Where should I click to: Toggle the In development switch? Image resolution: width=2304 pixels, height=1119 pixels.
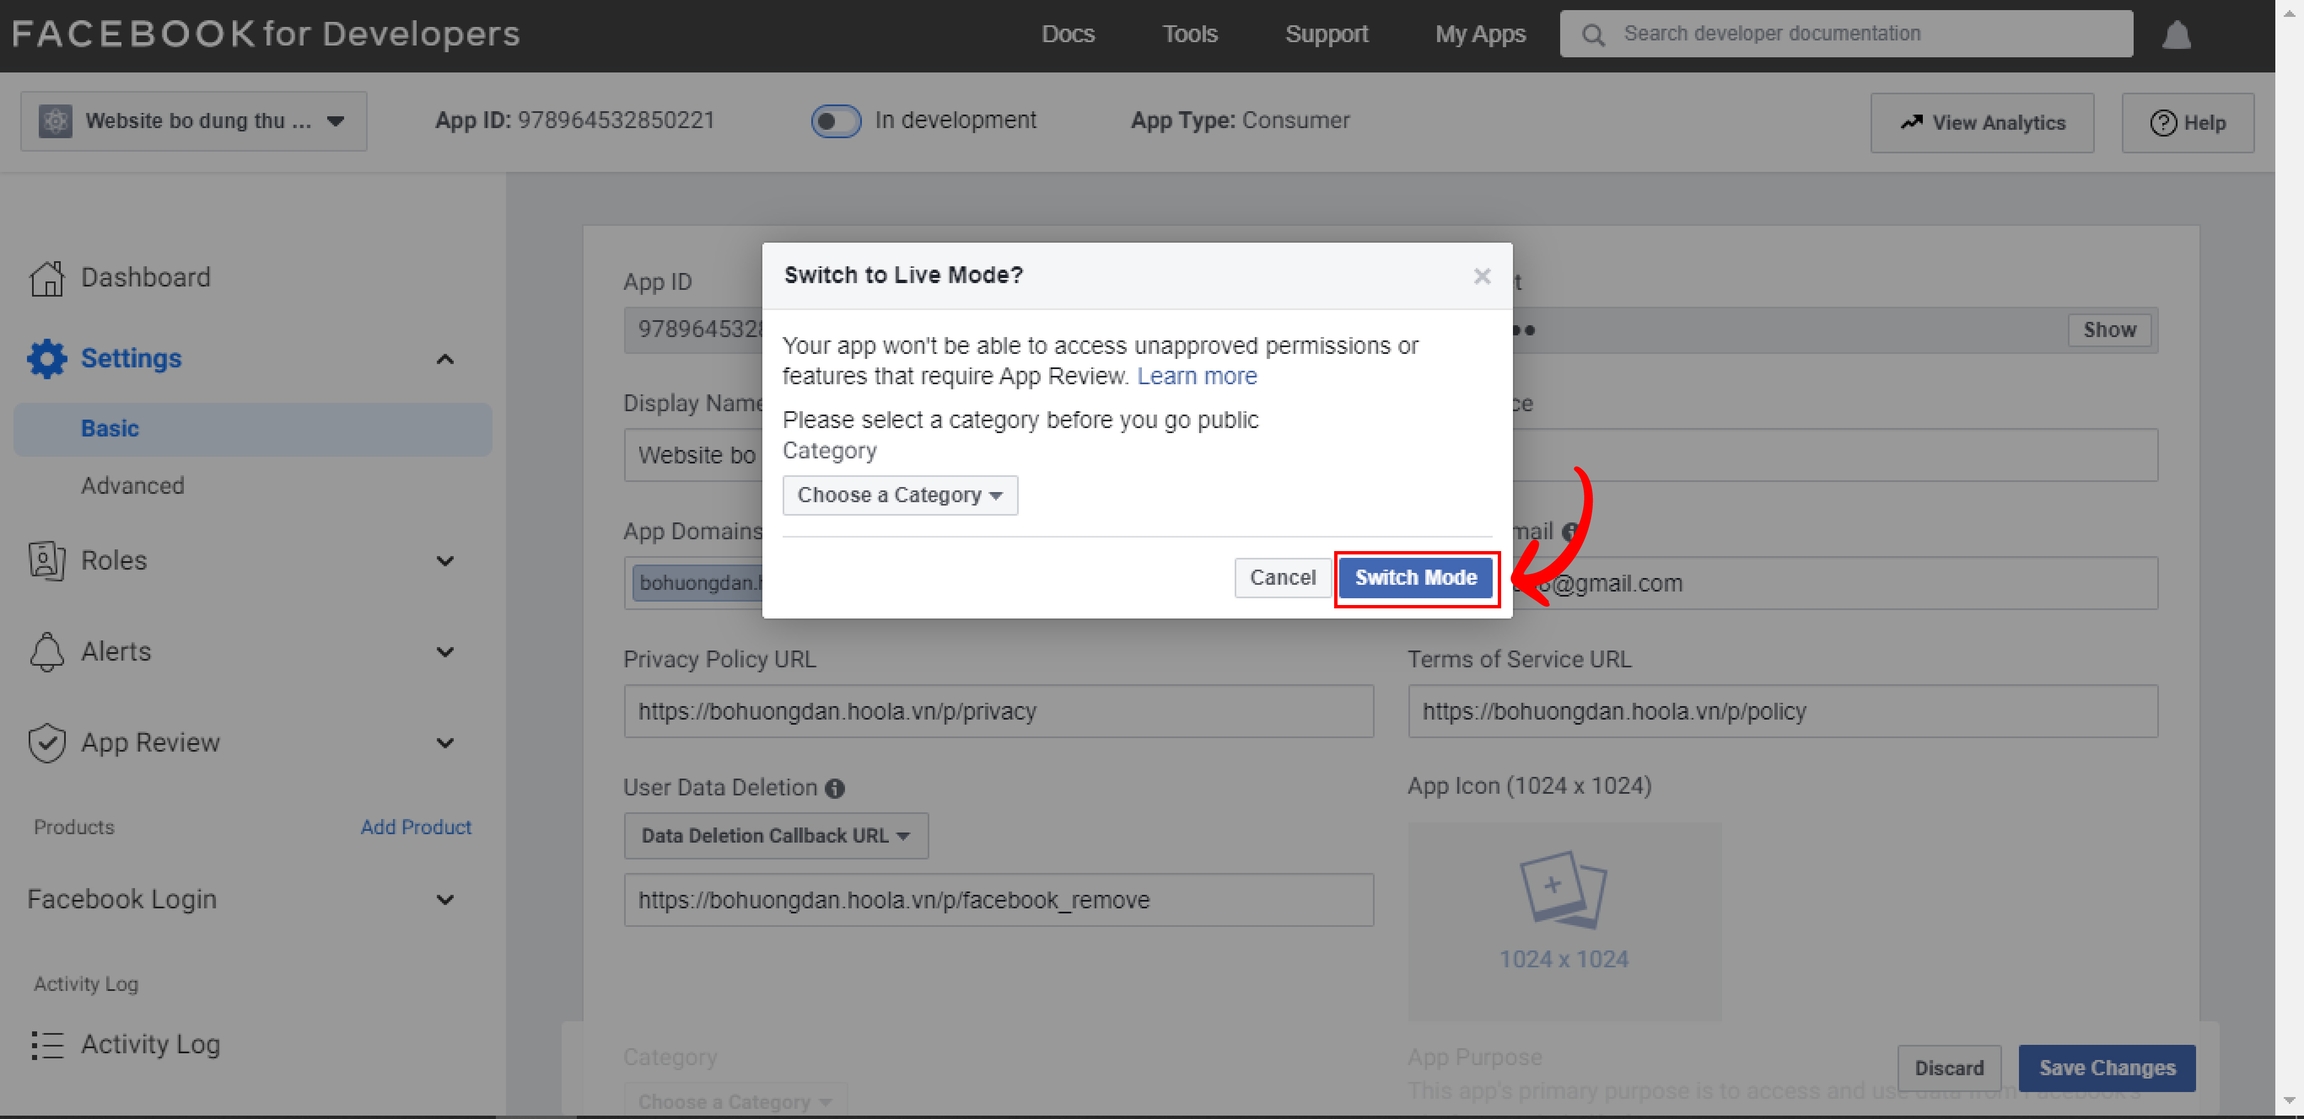pyautogui.click(x=835, y=121)
